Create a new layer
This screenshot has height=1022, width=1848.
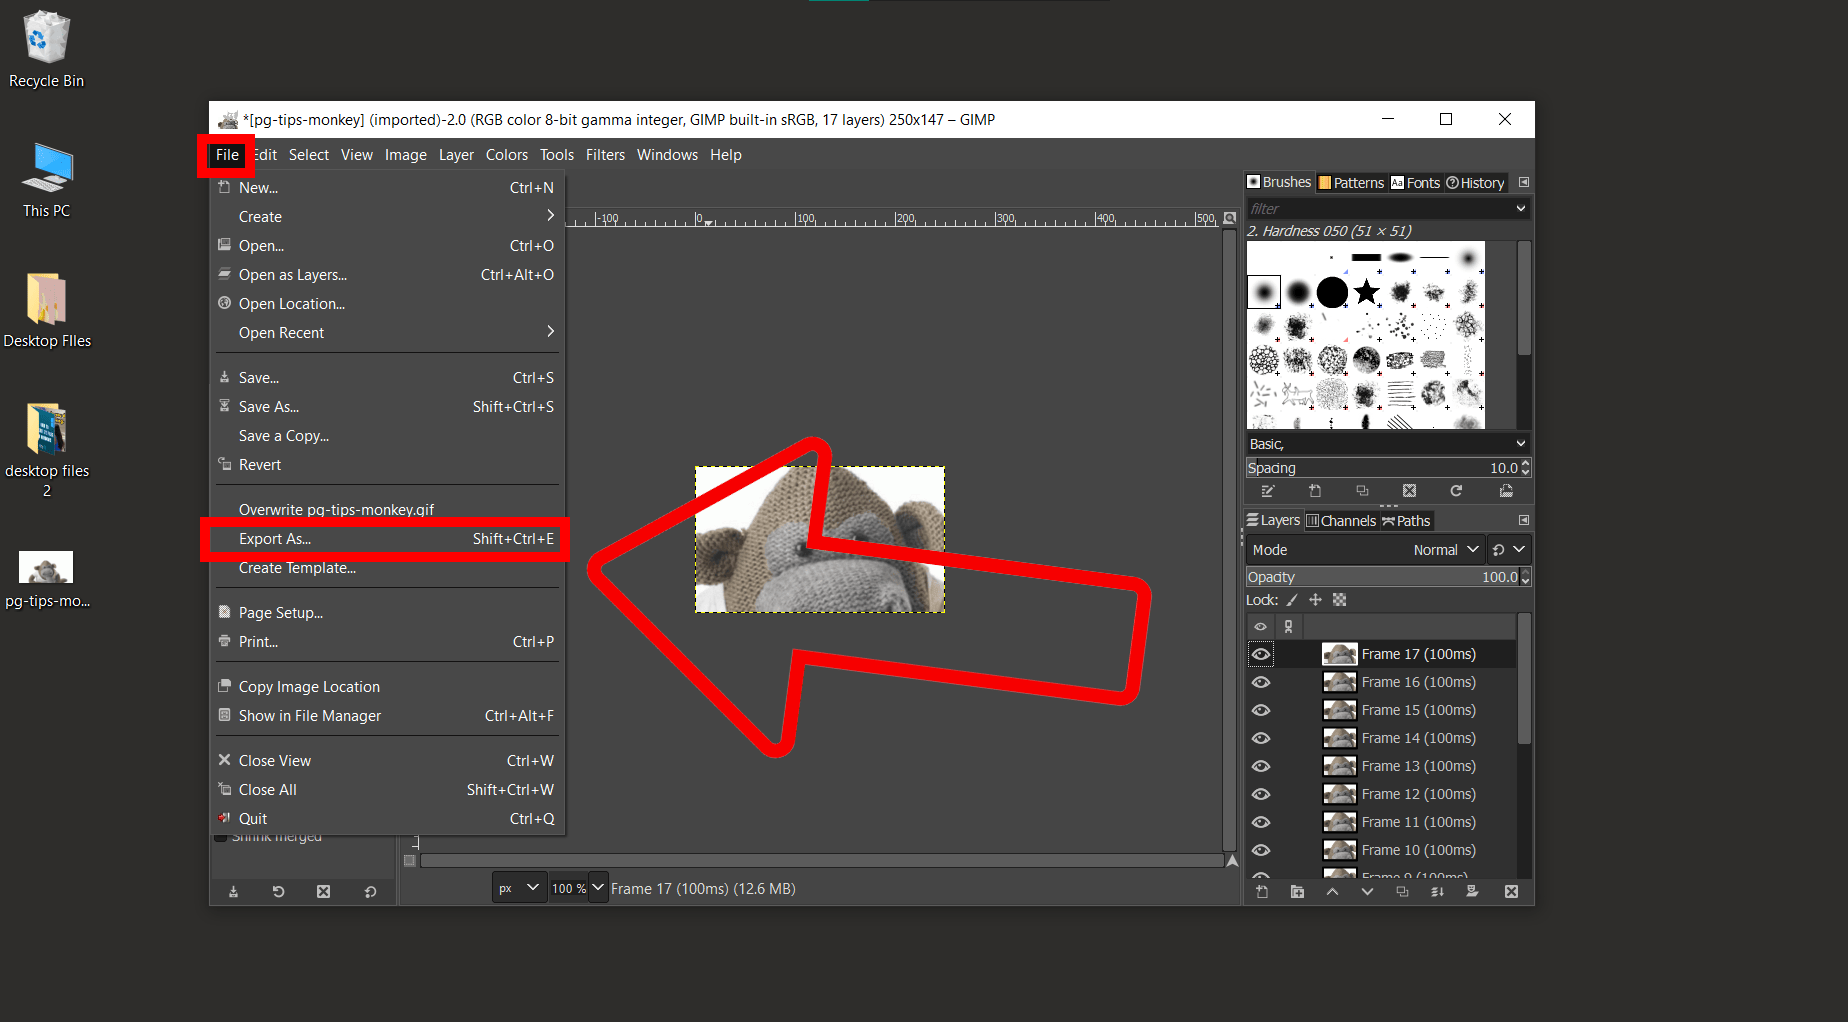[1262, 891]
